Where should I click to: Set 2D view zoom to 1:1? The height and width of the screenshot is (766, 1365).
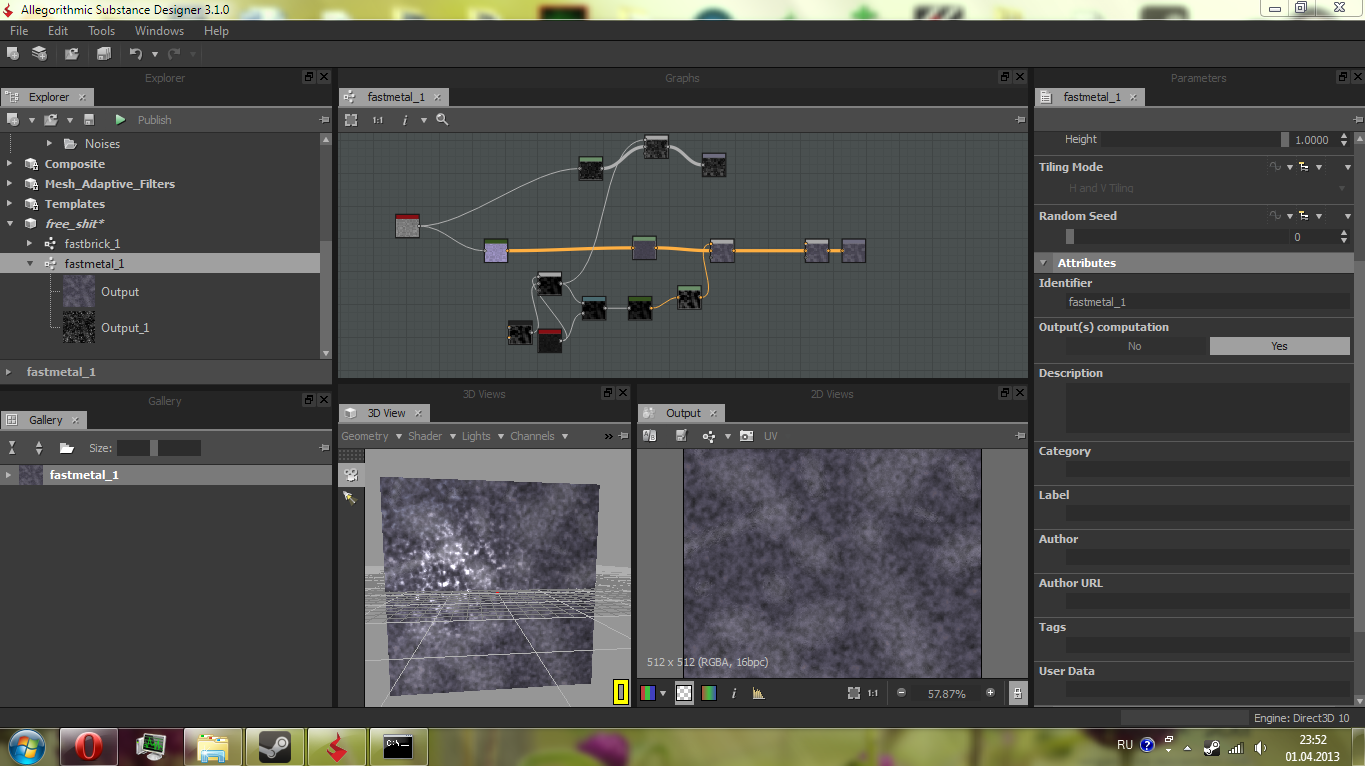(x=873, y=693)
